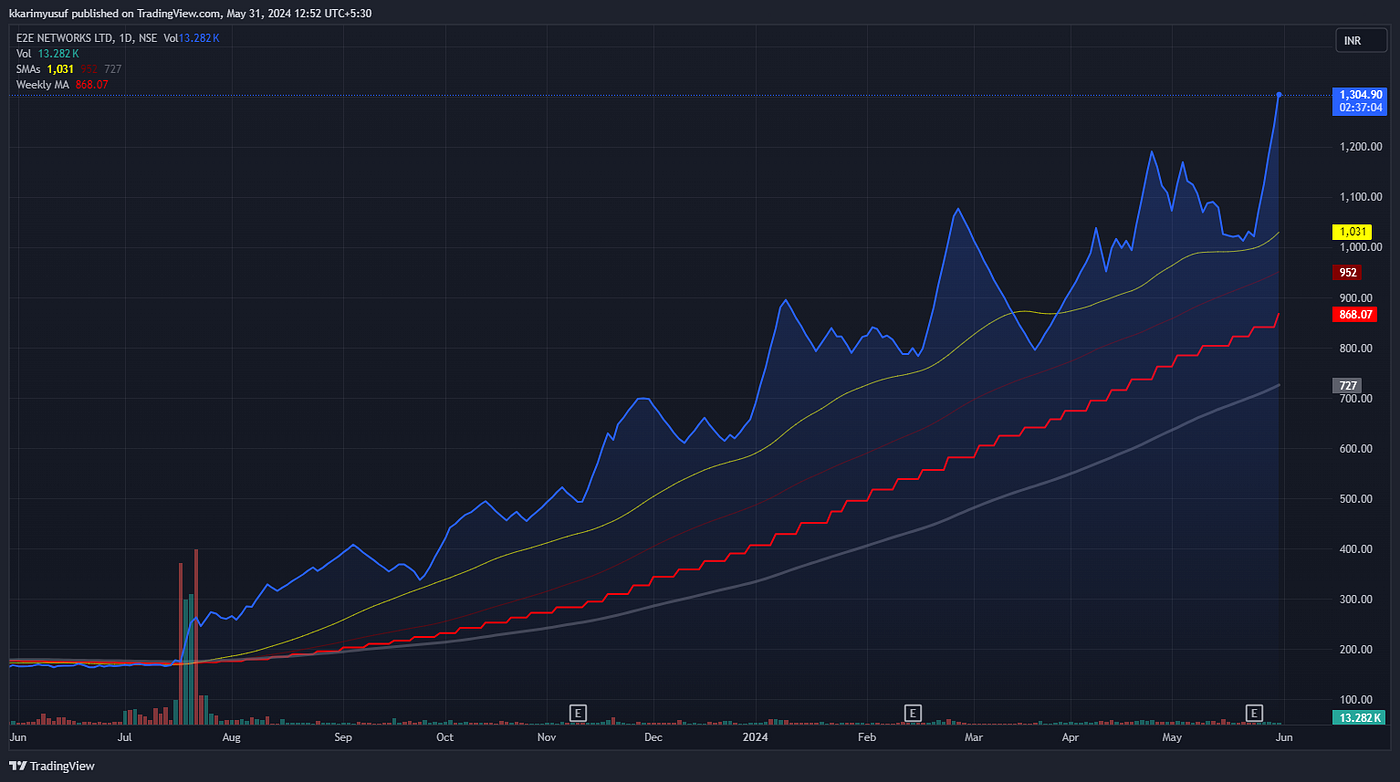Select the earnings E marker in late May
Image resolution: width=1400 pixels, height=782 pixels.
[x=1253, y=712]
